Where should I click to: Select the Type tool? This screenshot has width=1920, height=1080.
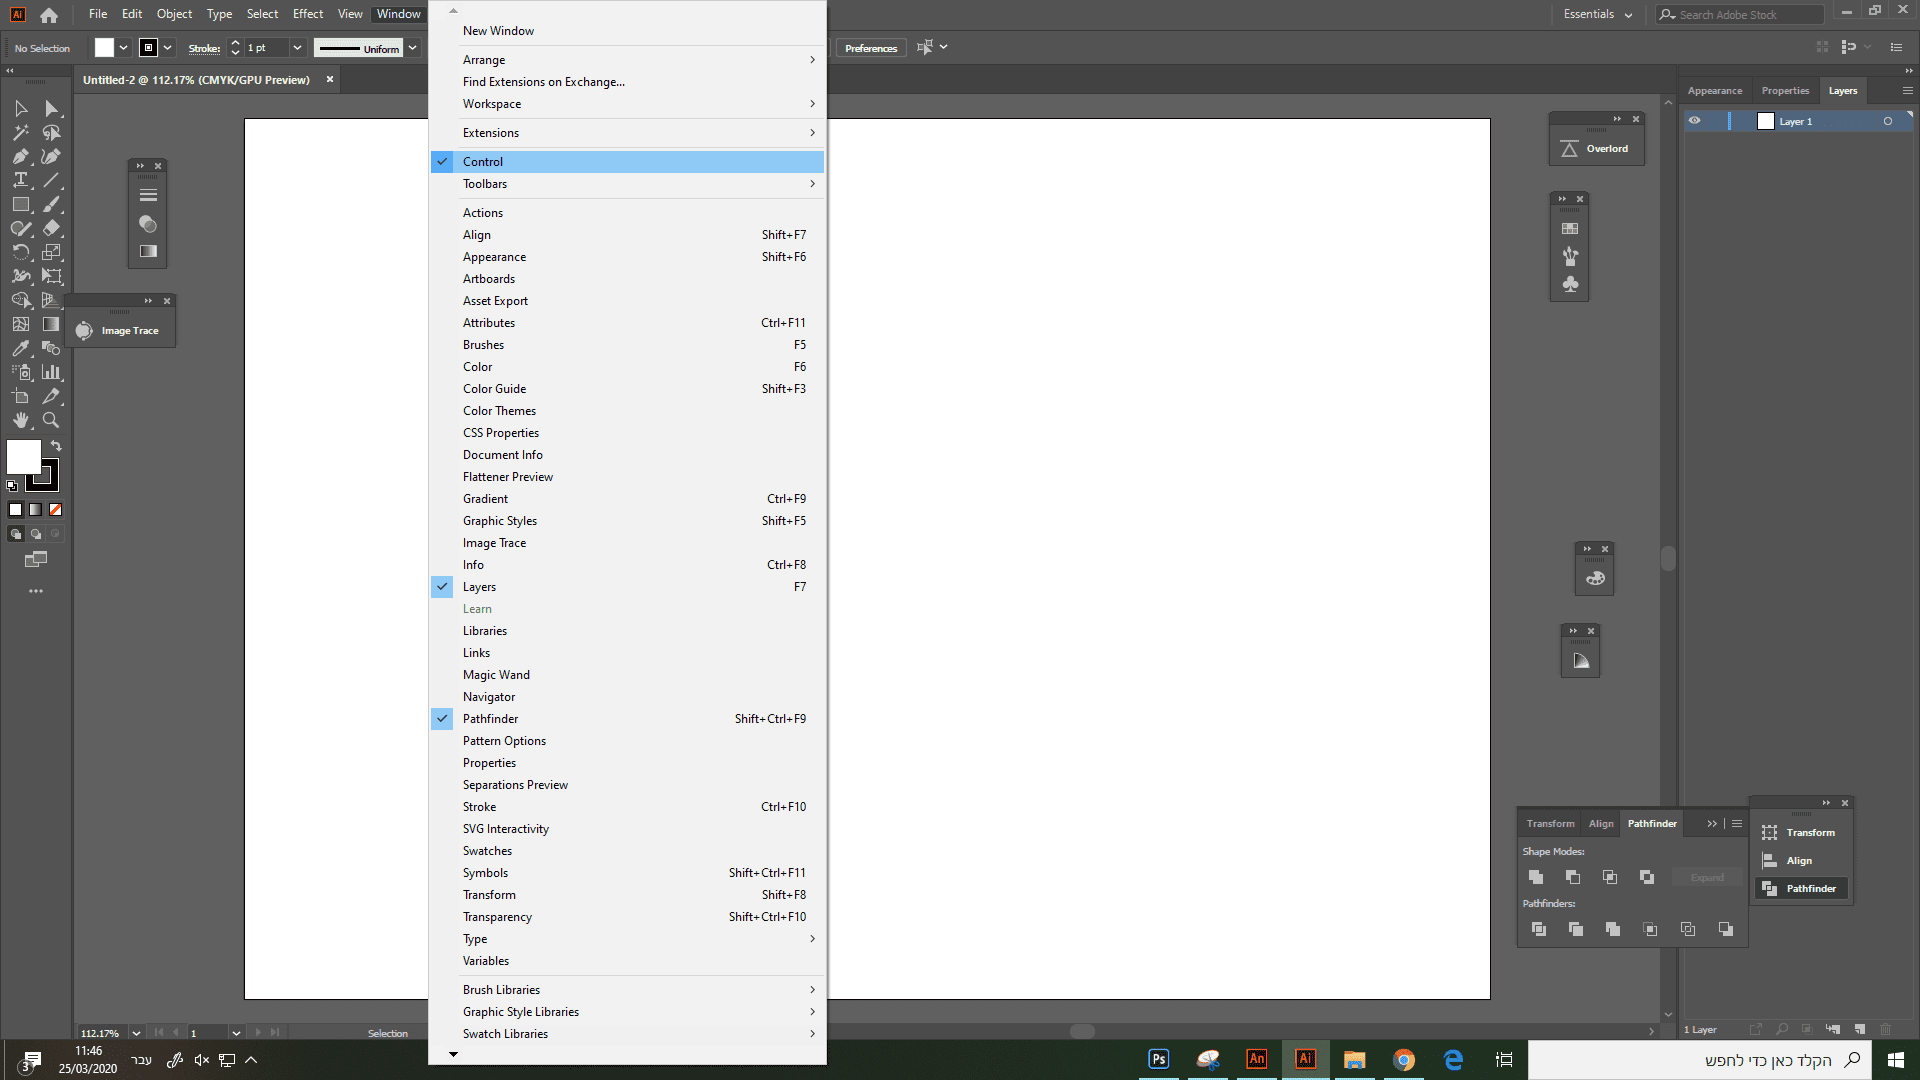pos(20,180)
